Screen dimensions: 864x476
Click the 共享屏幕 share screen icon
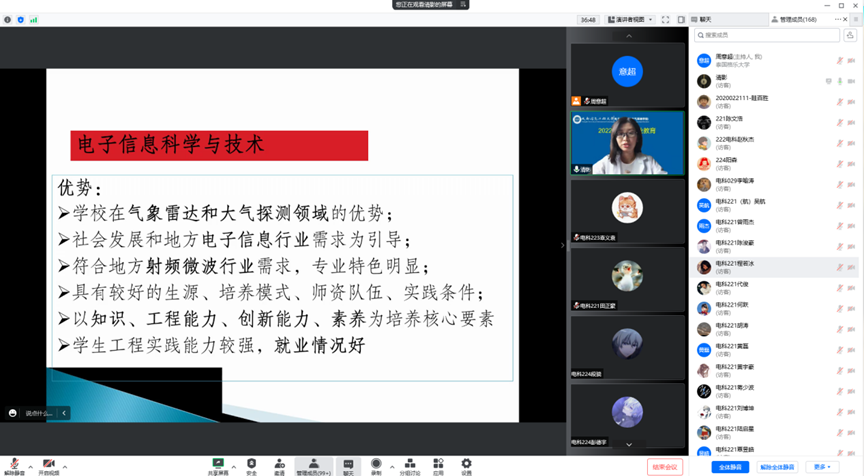coord(218,464)
